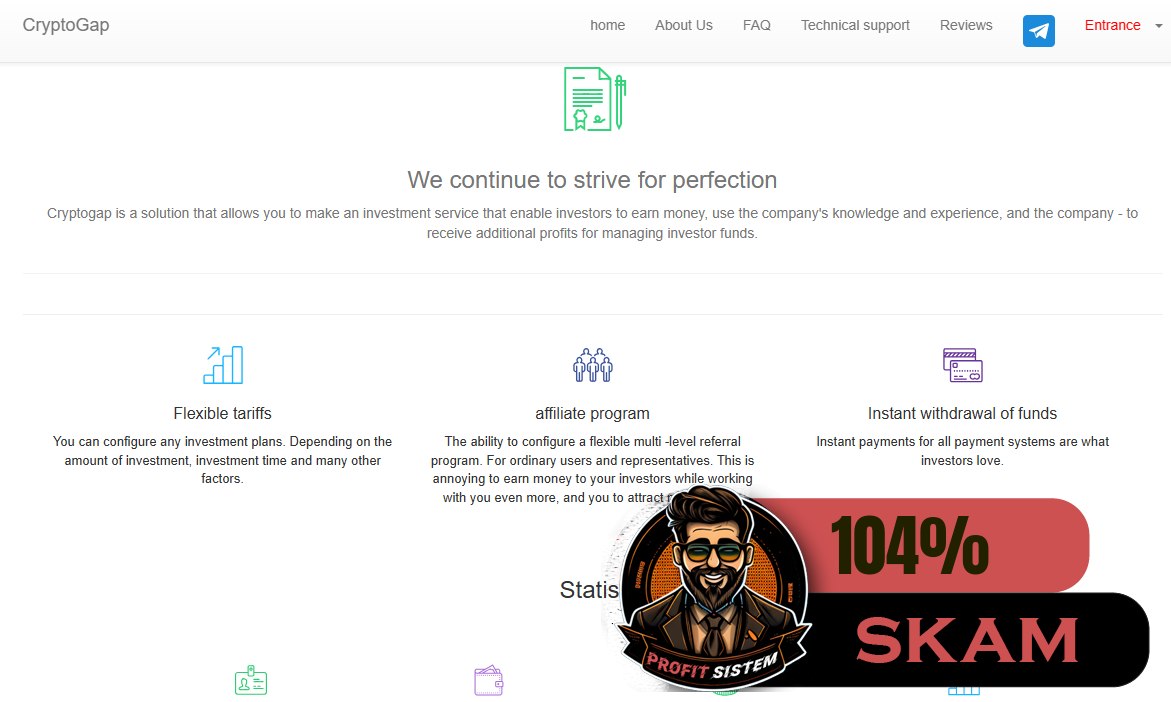
Task: Open the Reviews page
Action: [x=966, y=26]
